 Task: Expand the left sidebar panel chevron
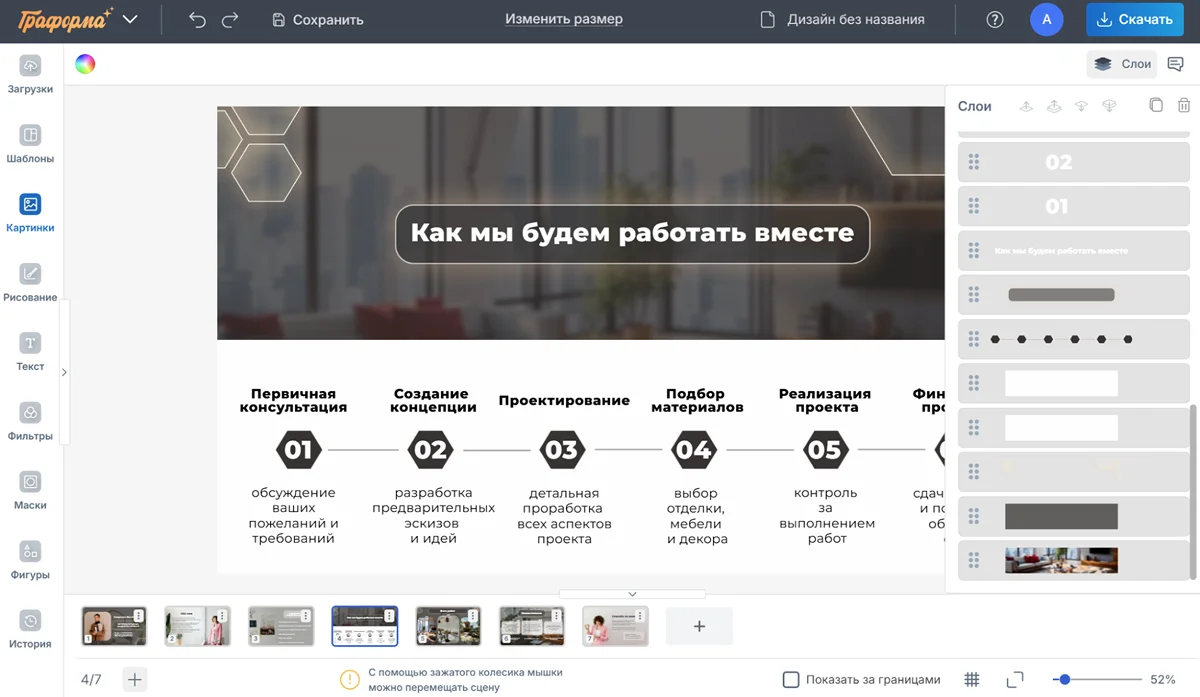64,372
